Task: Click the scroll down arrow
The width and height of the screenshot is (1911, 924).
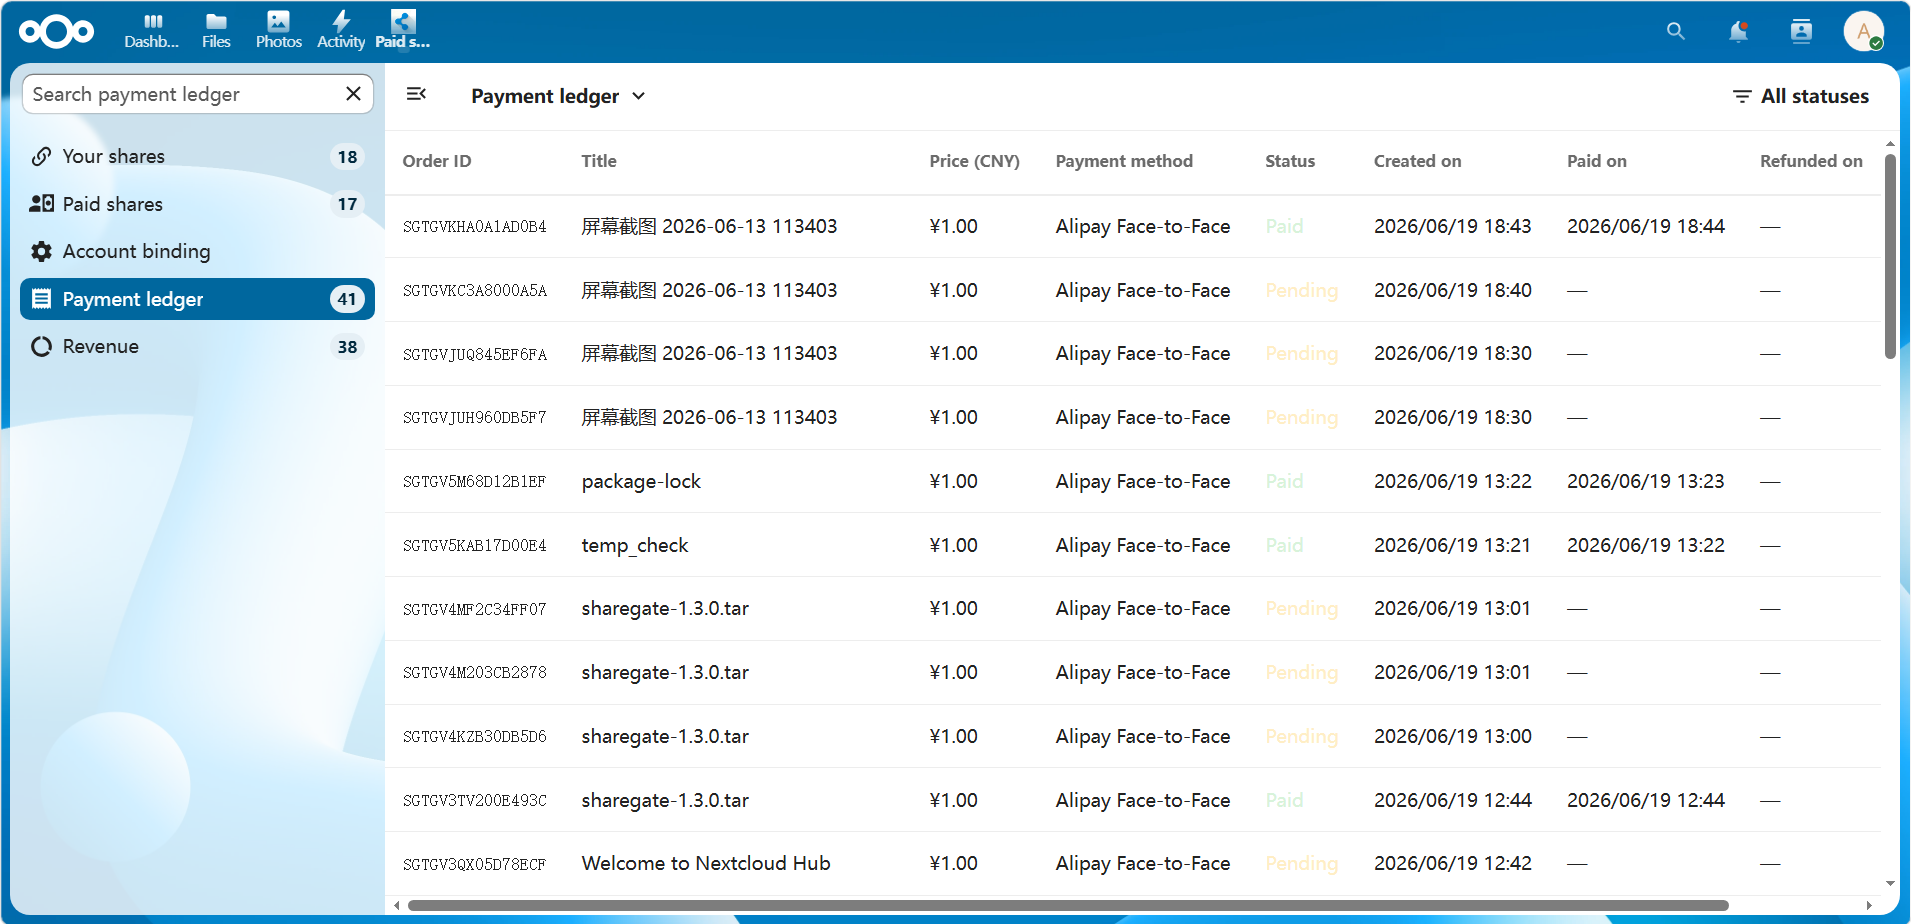Action: pyautogui.click(x=1890, y=884)
